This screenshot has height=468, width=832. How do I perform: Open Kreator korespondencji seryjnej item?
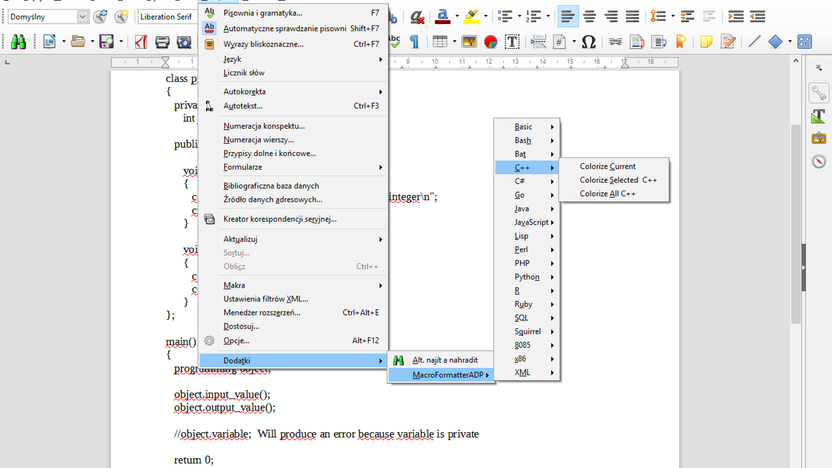click(293, 219)
